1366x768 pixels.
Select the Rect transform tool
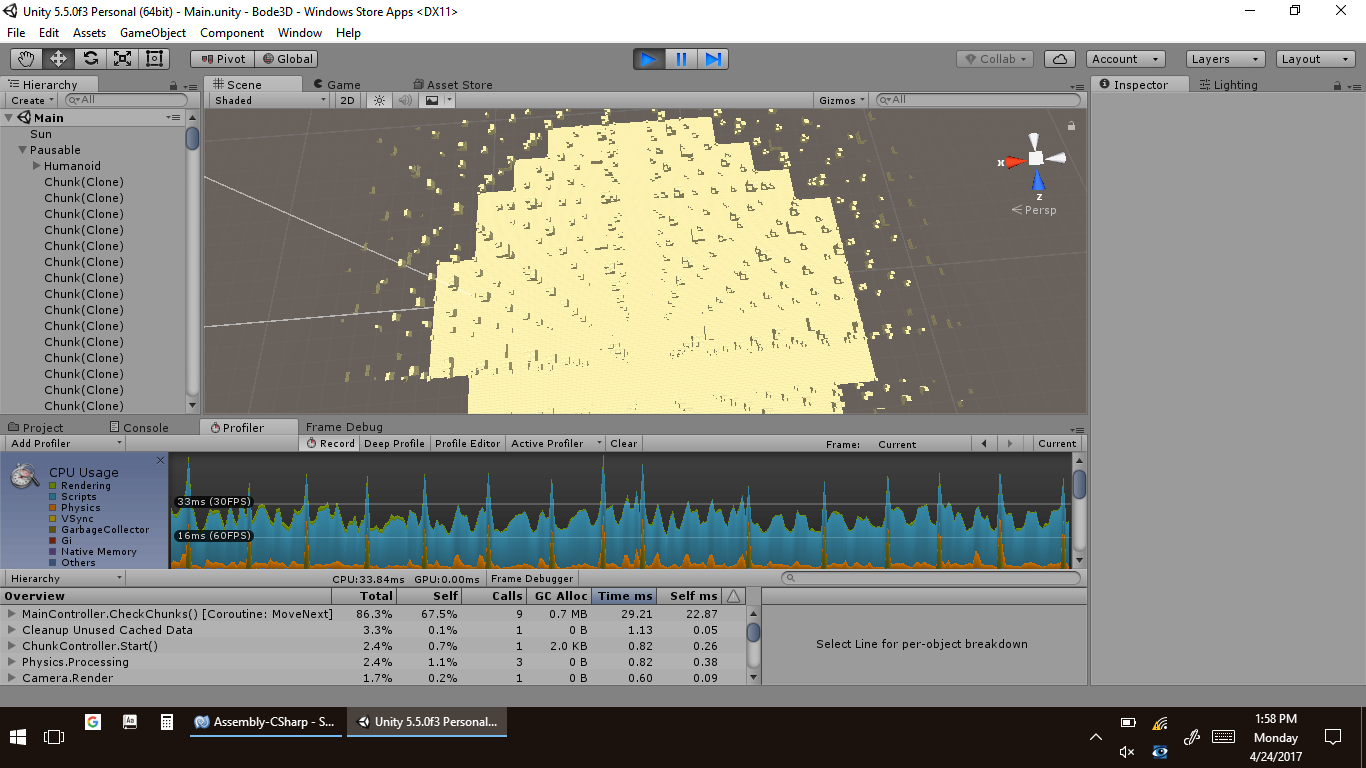[x=154, y=59]
